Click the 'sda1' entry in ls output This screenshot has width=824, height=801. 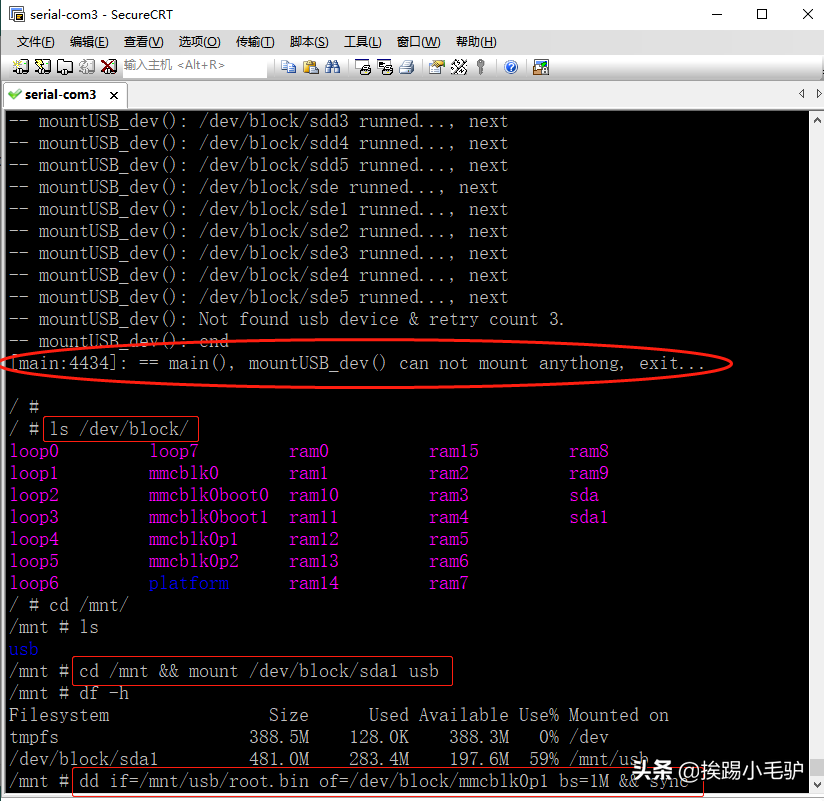click(x=589, y=517)
